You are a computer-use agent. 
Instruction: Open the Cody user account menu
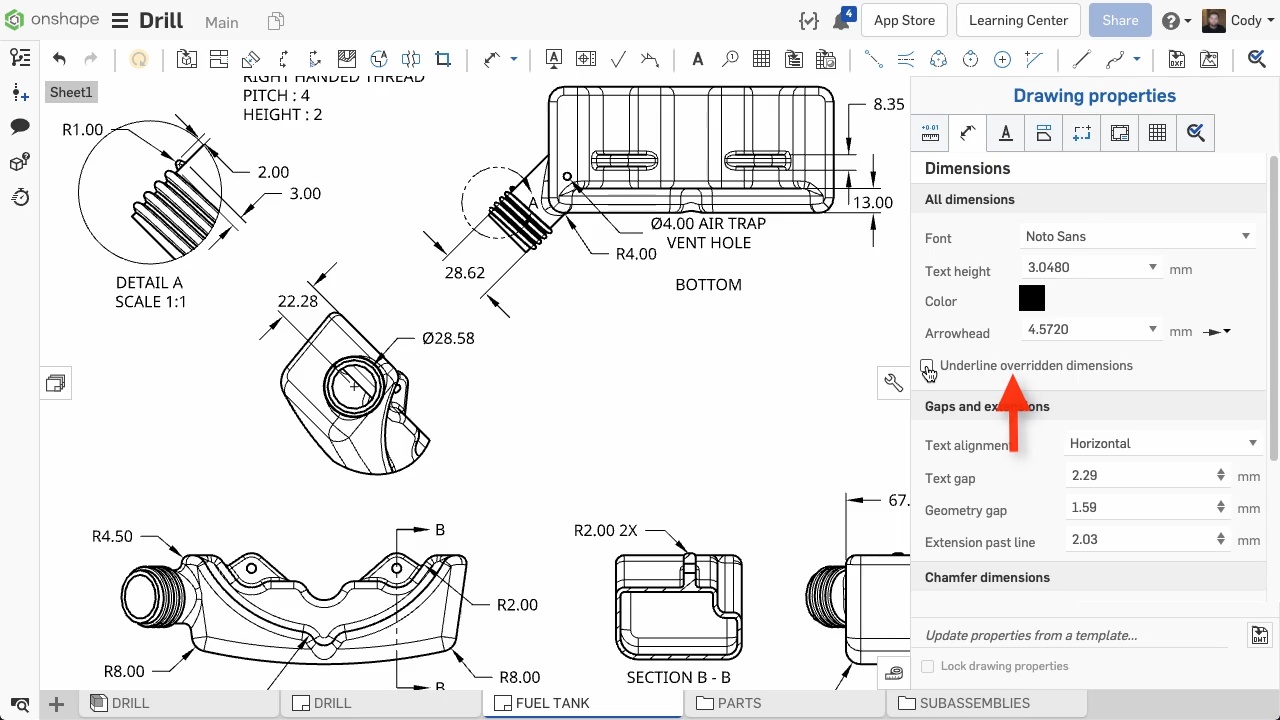click(1237, 21)
